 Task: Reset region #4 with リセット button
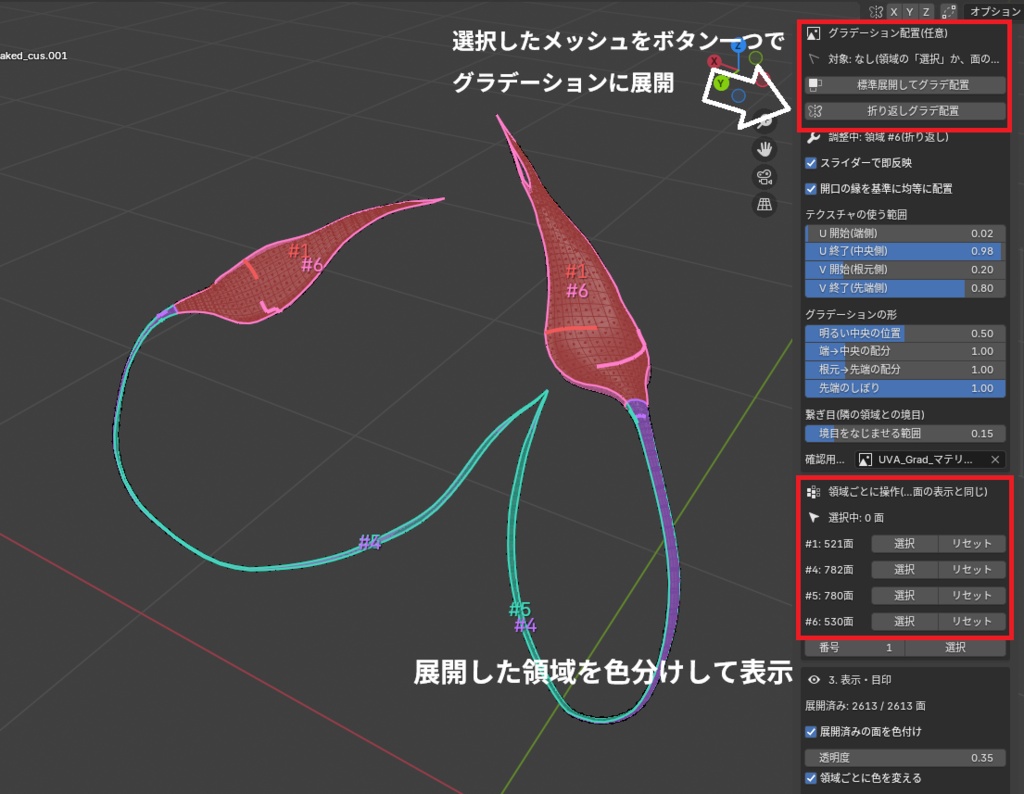point(972,570)
